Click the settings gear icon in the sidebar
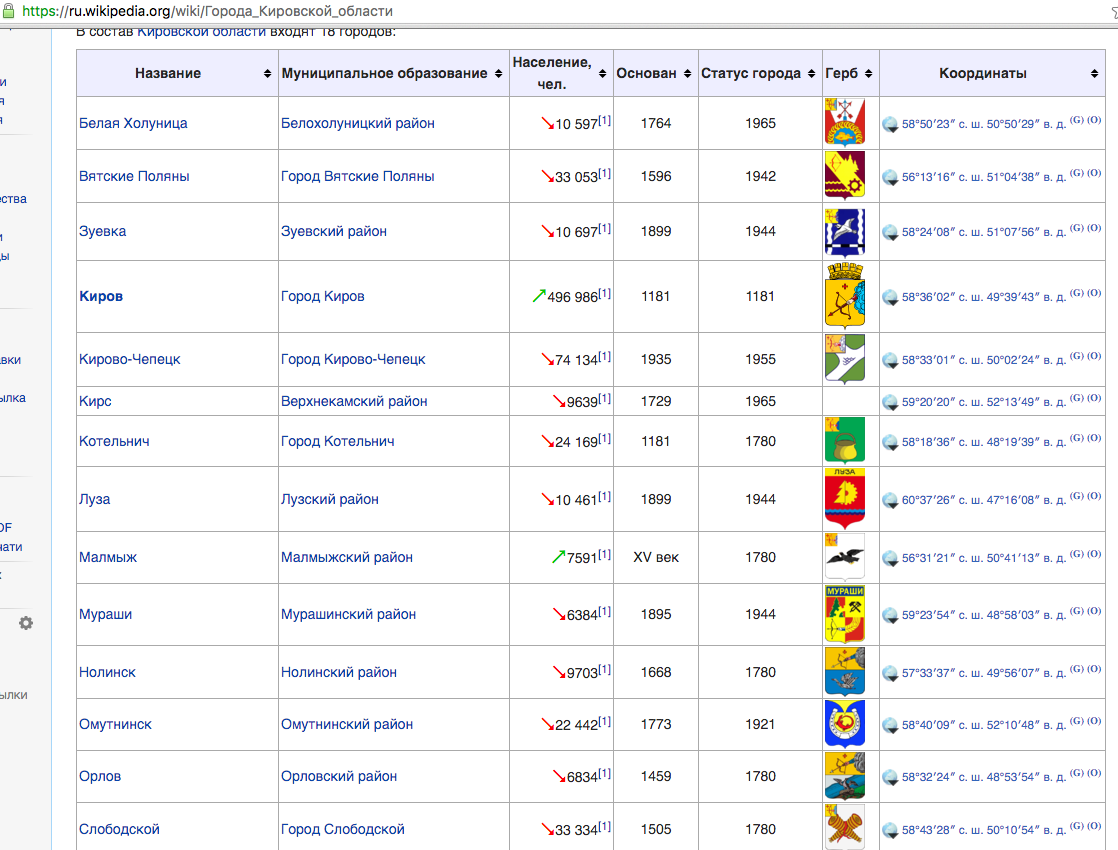Viewport: 1118px width, 850px height. 26,623
